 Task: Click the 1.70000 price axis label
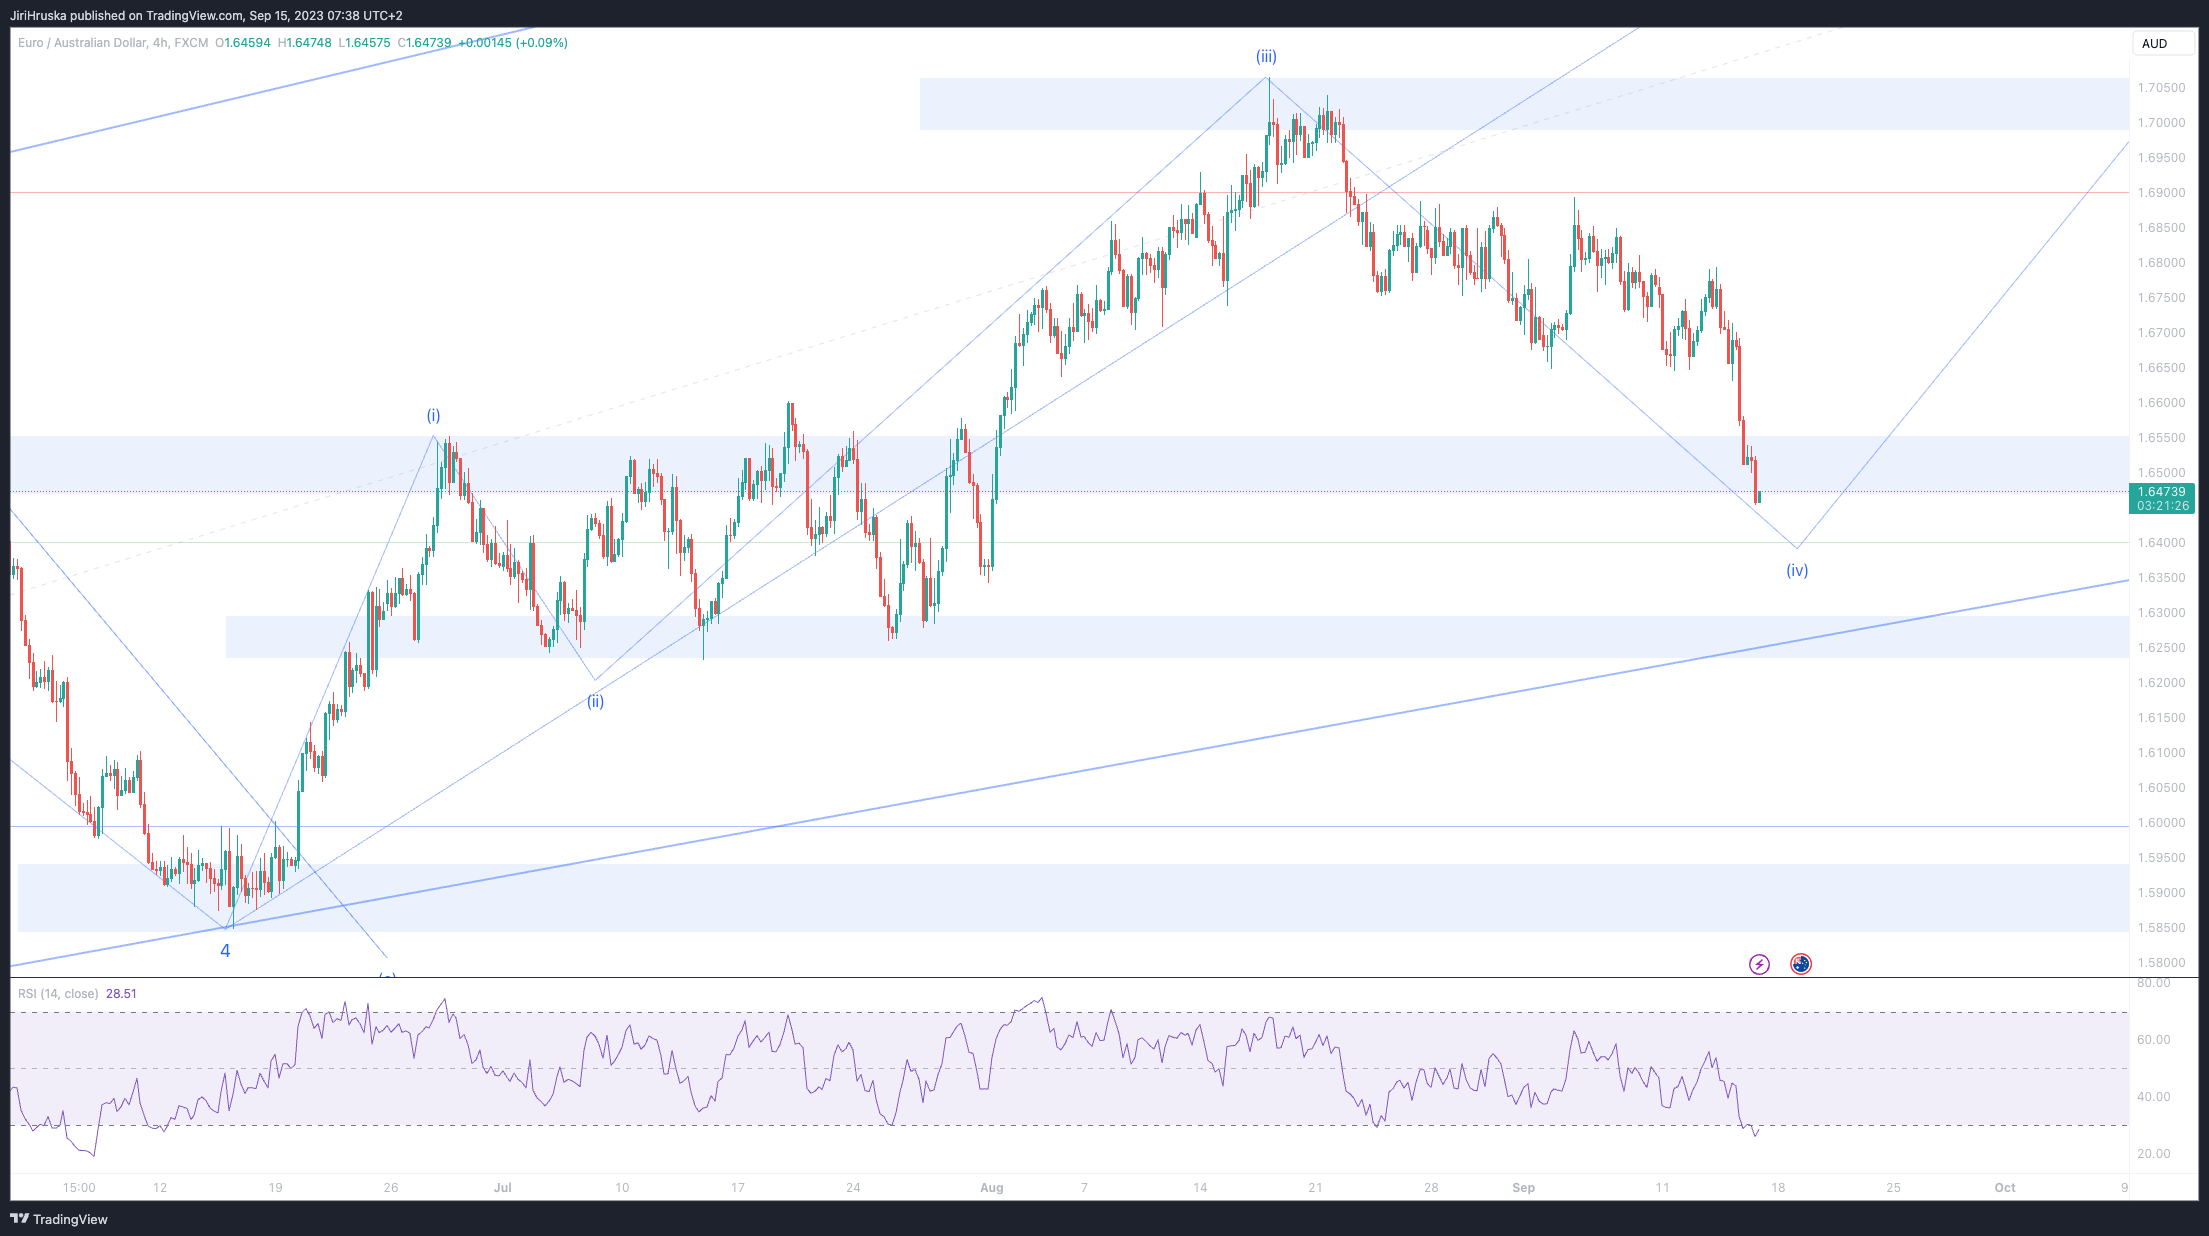pos(2161,123)
